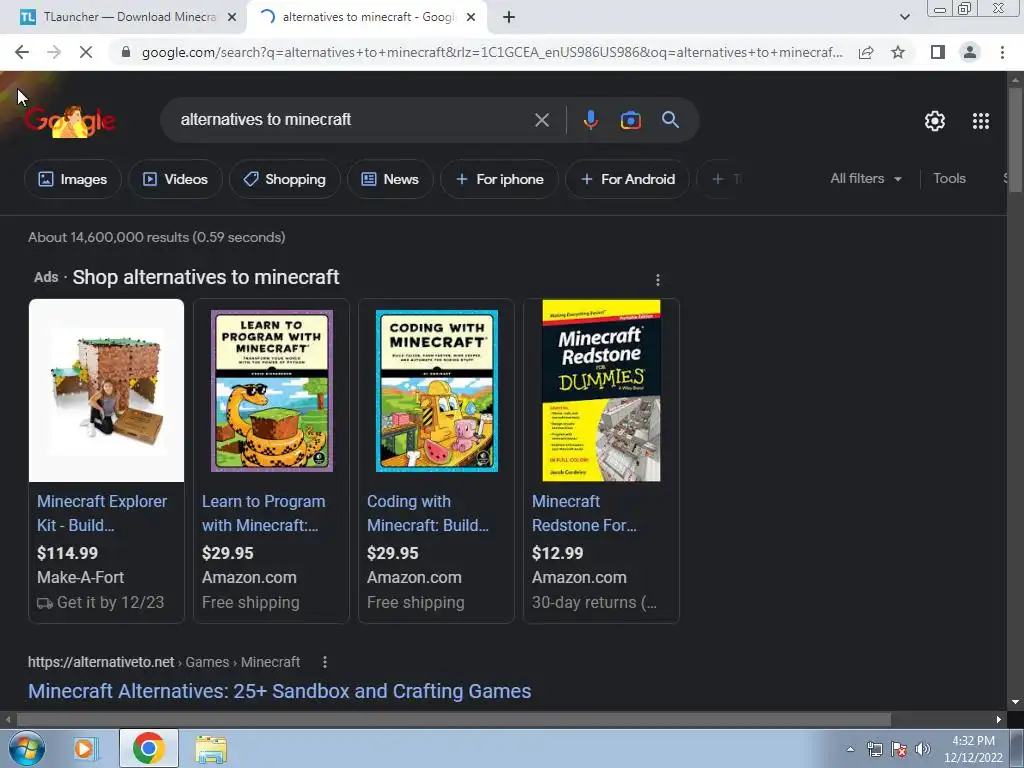Click into the Google search input field
Screen dimensions: 1024x768
click(353, 120)
